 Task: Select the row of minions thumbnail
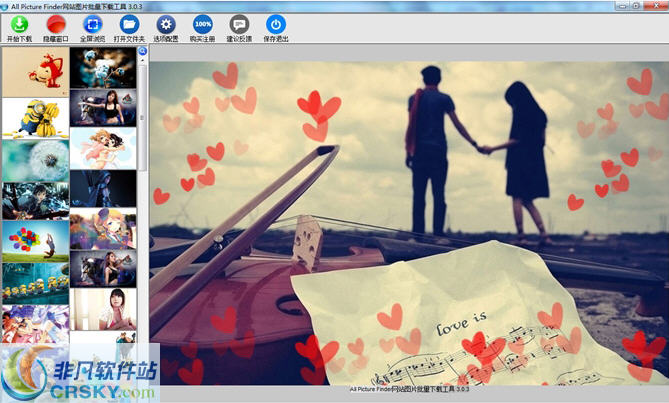(35, 283)
